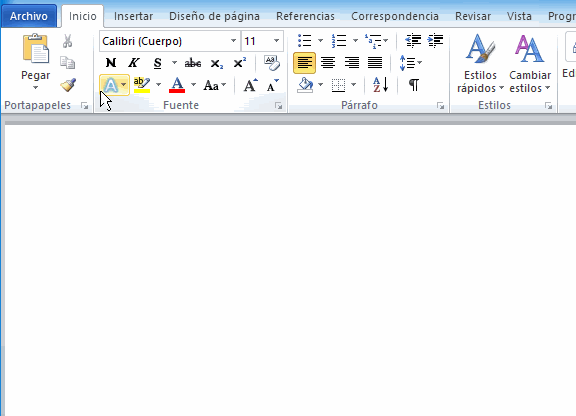The width and height of the screenshot is (576, 416).
Task: Toggle show paragraph marks pilcrow
Action: click(x=414, y=85)
